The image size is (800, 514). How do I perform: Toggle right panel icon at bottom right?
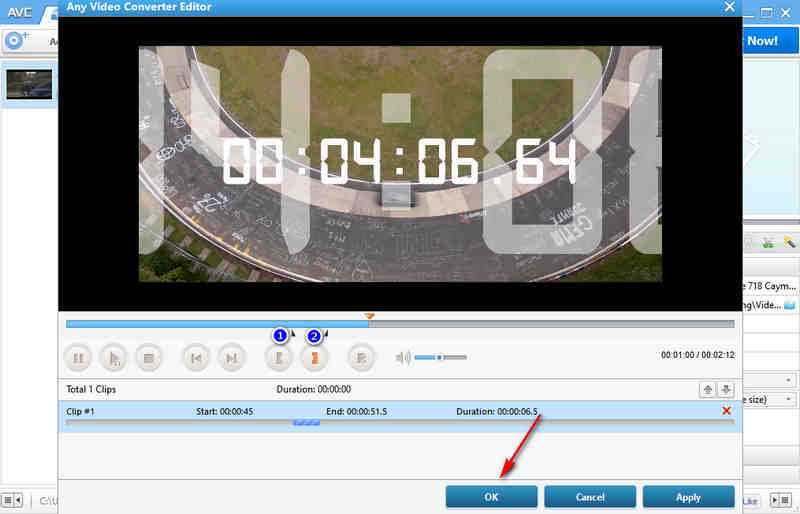[781, 501]
